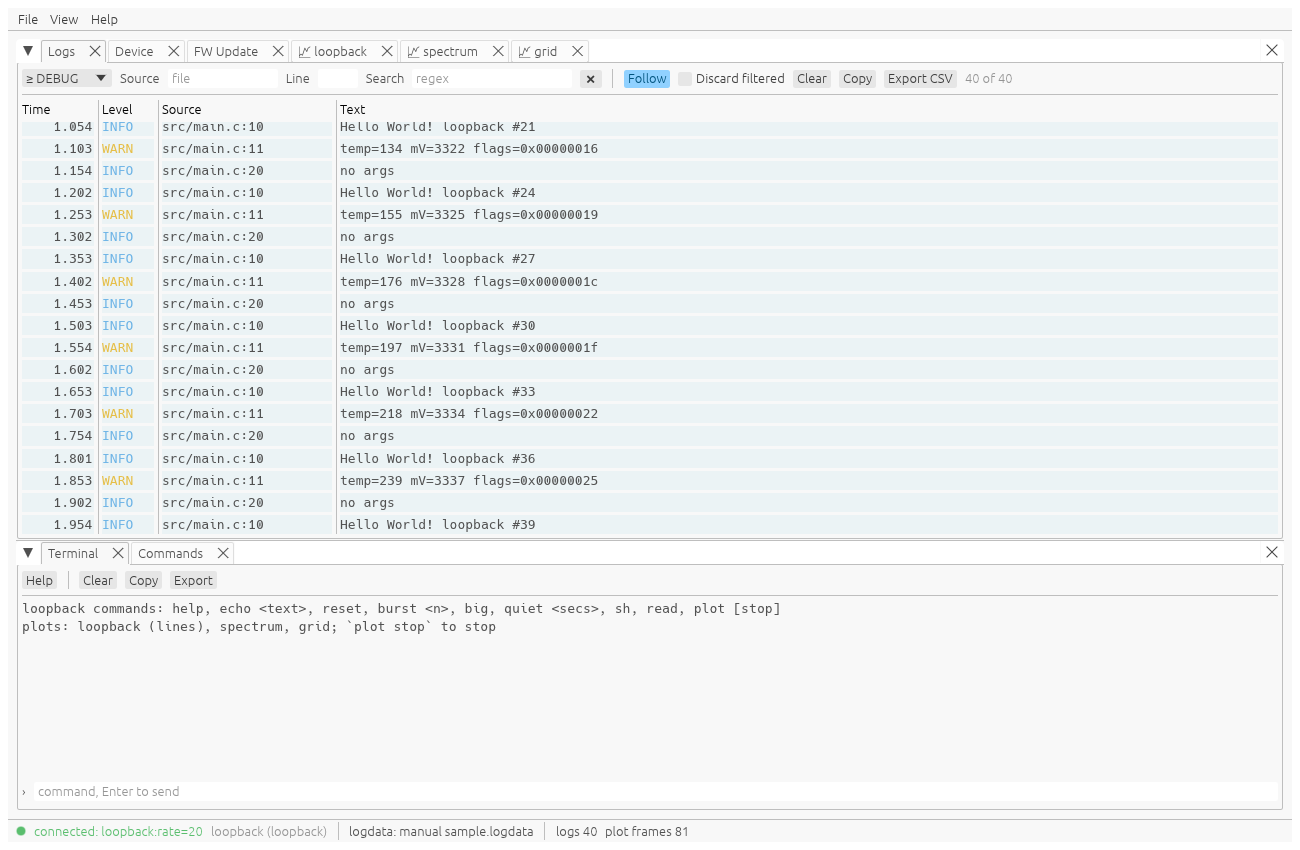This screenshot has height=850, width=1300.
Task: Close the Commands tab
Action: pyautogui.click(x=223, y=553)
